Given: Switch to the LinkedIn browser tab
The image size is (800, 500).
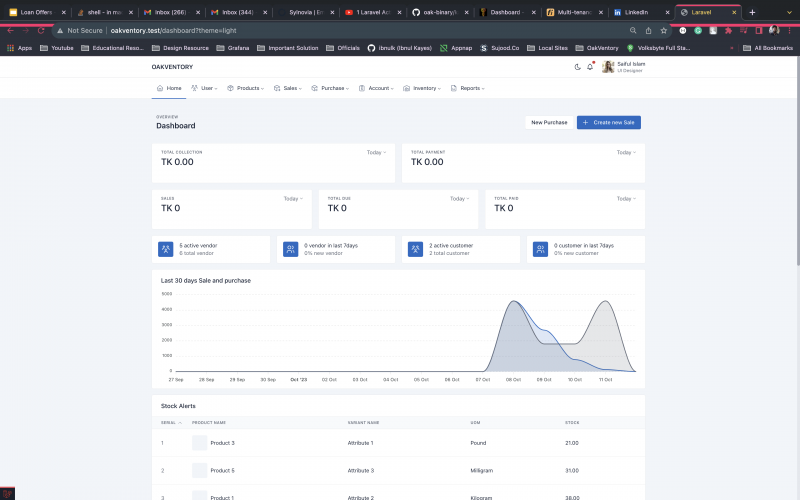Looking at the screenshot, I should 635,12.
